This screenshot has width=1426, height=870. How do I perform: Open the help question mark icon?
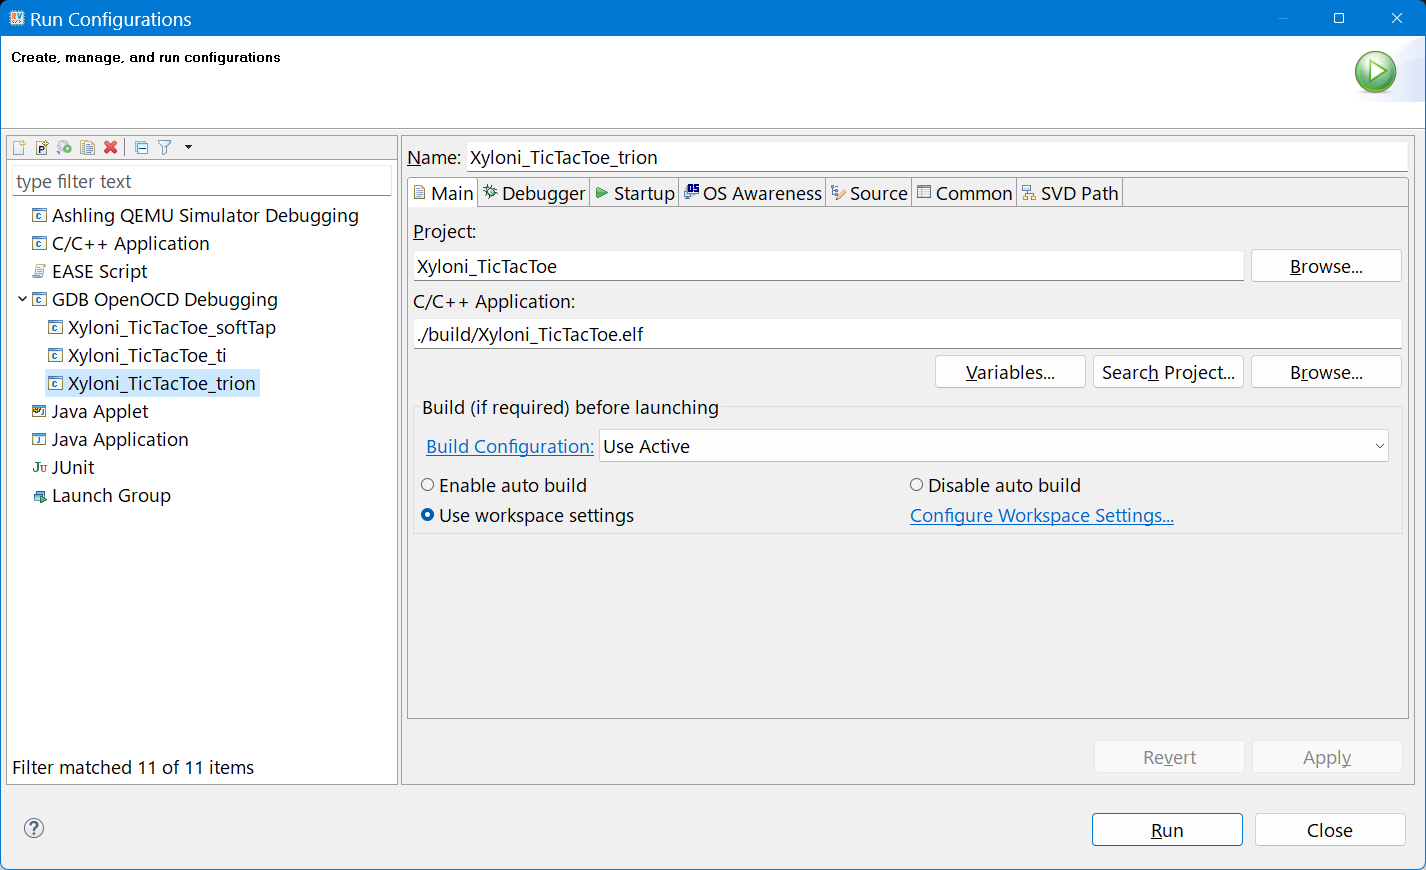coord(34,828)
